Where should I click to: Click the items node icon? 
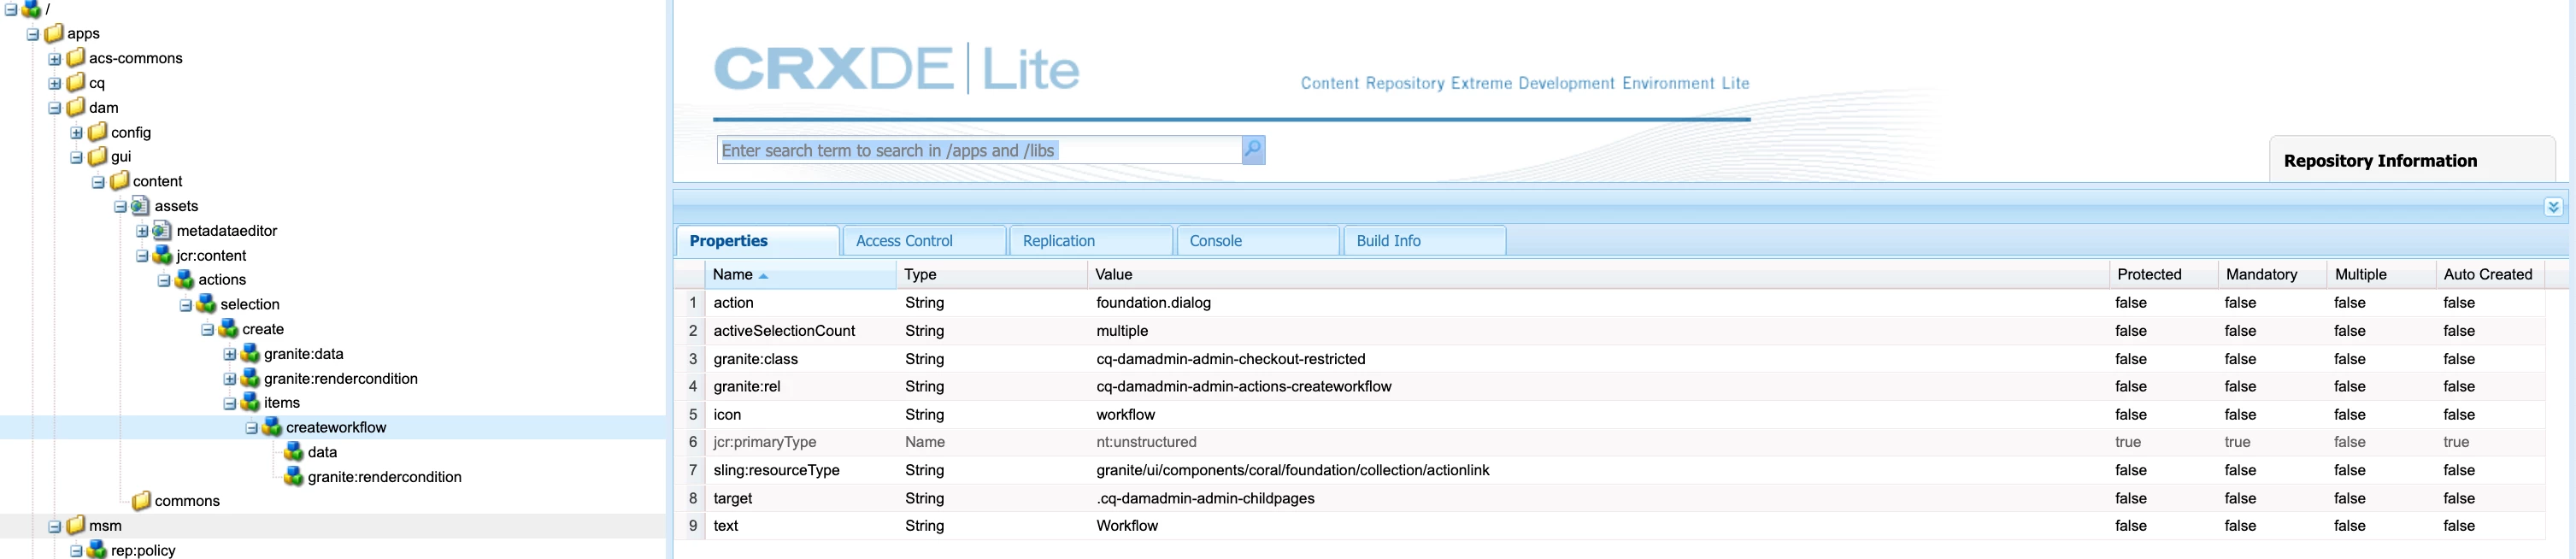[251, 402]
